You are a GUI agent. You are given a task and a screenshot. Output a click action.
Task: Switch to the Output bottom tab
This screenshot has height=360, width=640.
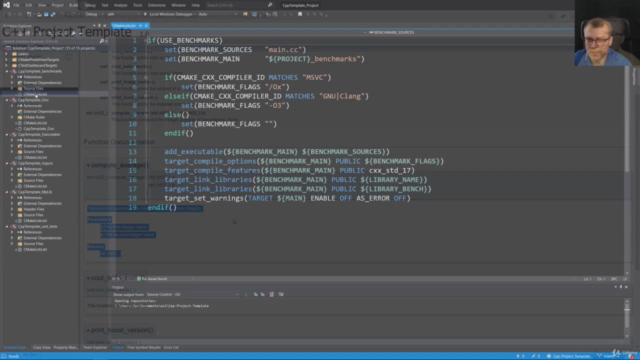(x=118, y=348)
